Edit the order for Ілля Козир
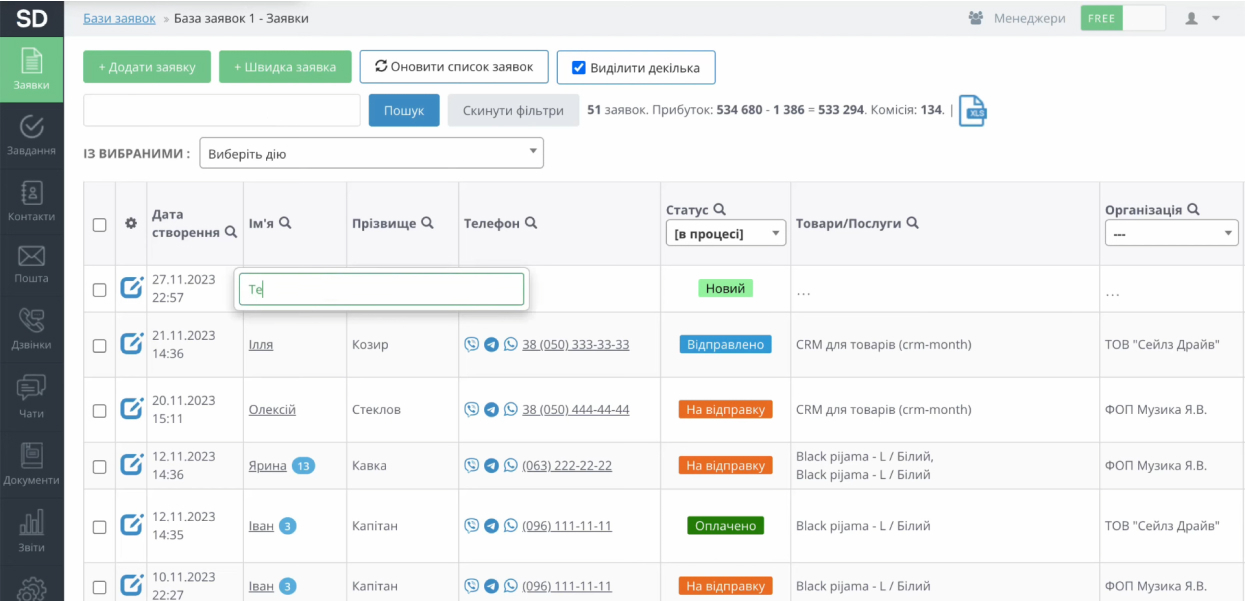This screenshot has width=1245, height=601. pyautogui.click(x=132, y=344)
